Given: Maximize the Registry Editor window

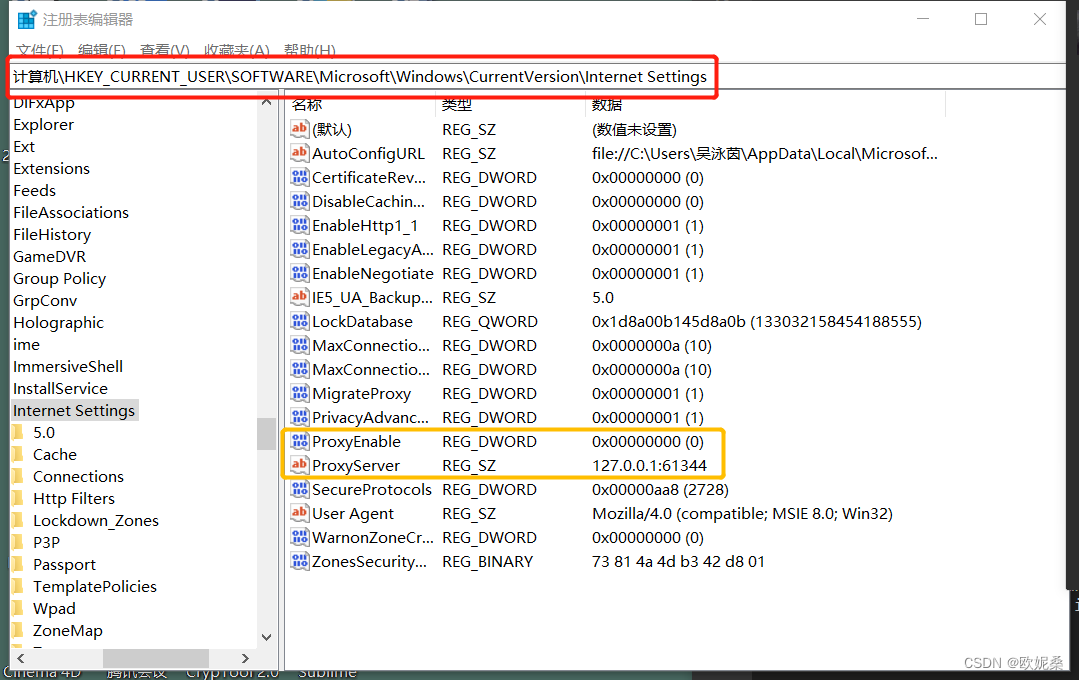Looking at the screenshot, I should 981,19.
